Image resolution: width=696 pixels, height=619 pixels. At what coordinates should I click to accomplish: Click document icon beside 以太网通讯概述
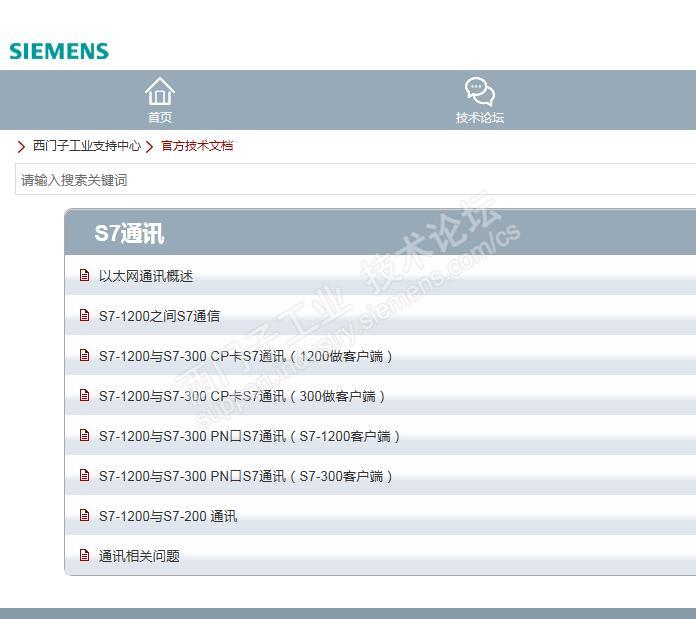click(x=84, y=275)
